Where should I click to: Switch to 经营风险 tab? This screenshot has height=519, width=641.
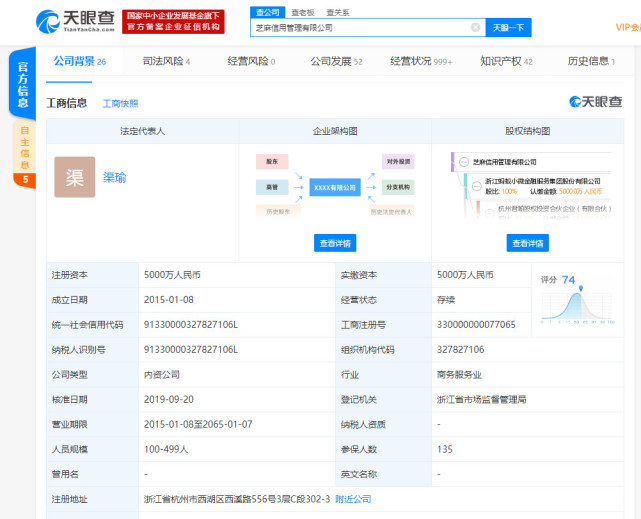251,62
